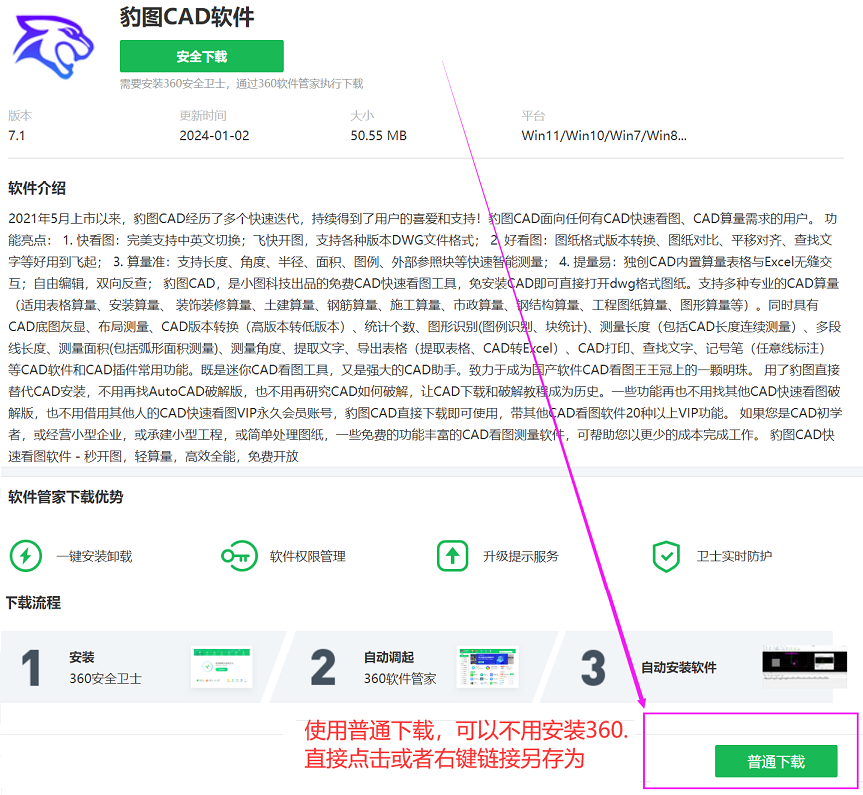Click the large step number 2
The width and height of the screenshot is (863, 795).
(x=323, y=667)
